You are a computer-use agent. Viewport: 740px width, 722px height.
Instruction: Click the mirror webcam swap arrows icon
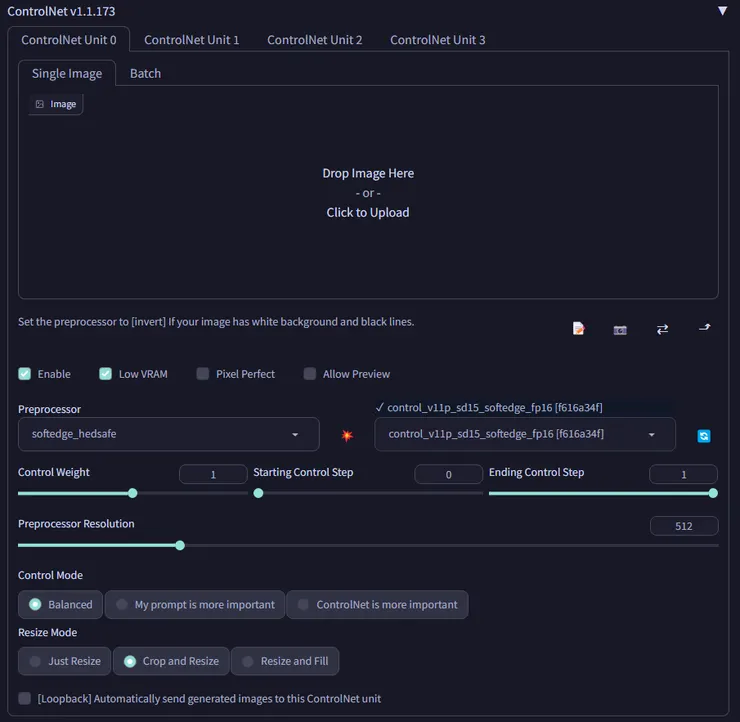(662, 329)
